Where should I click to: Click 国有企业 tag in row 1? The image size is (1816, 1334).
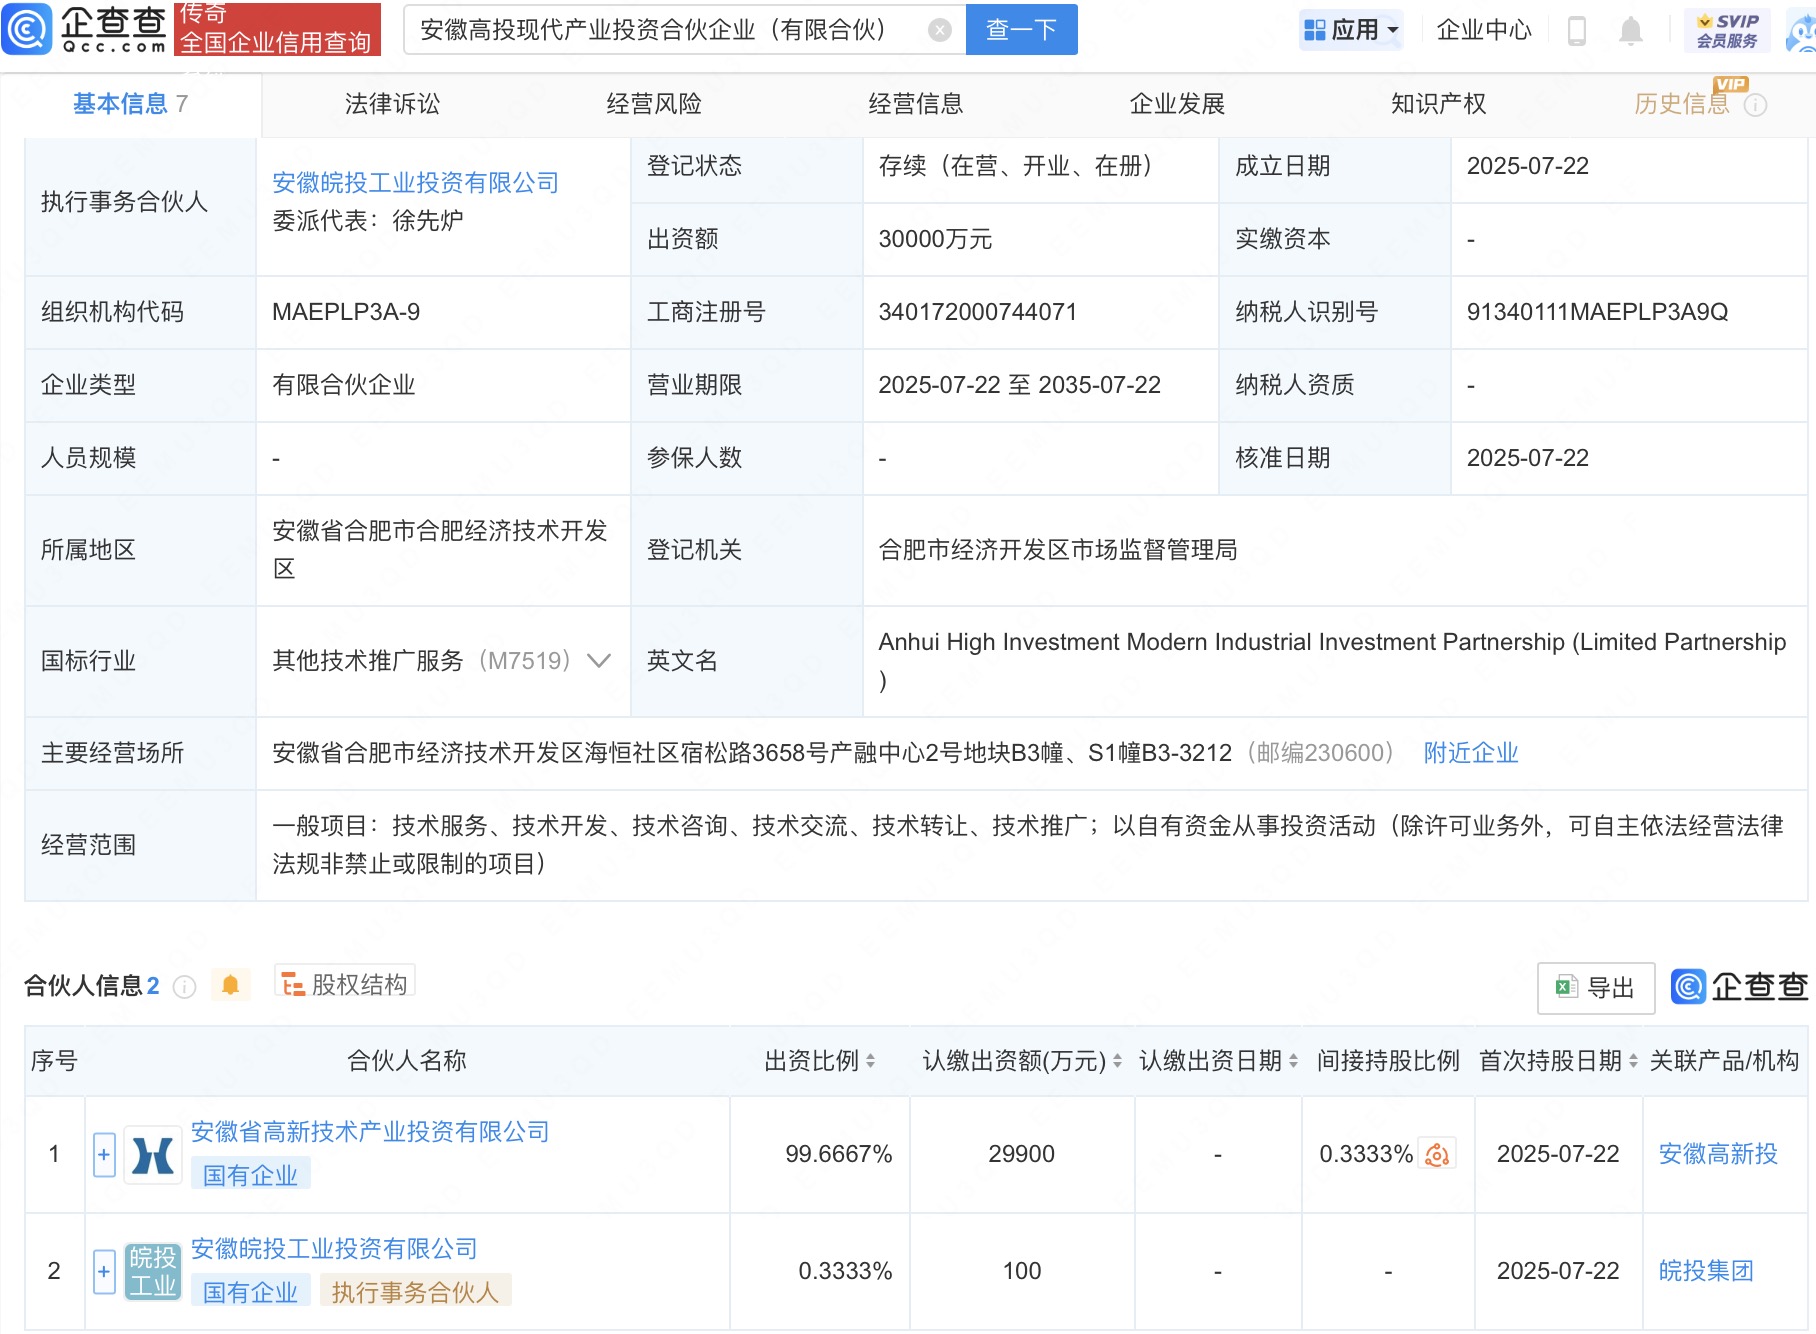click(x=250, y=1176)
